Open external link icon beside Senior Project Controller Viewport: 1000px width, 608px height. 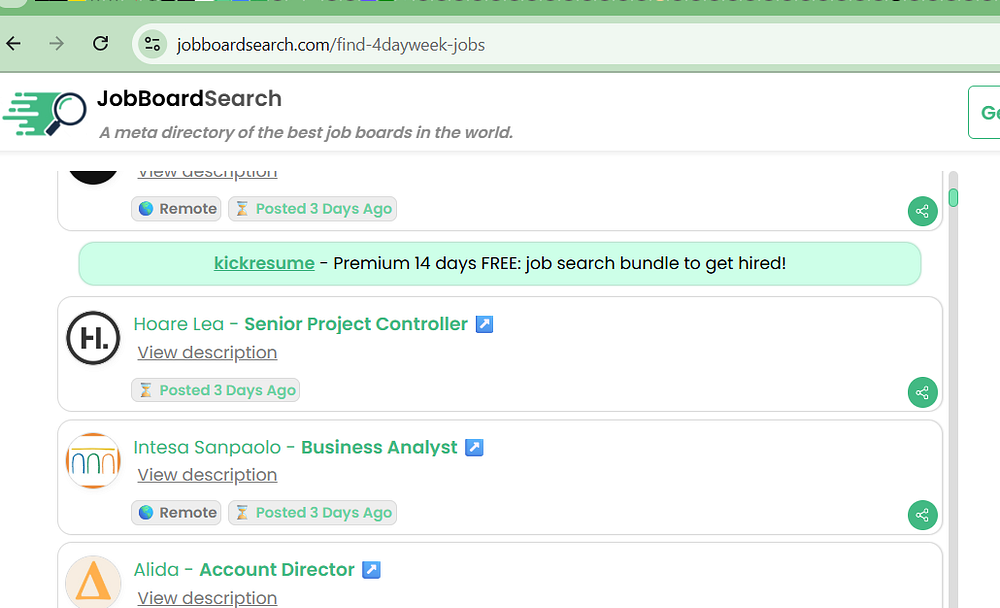[485, 324]
